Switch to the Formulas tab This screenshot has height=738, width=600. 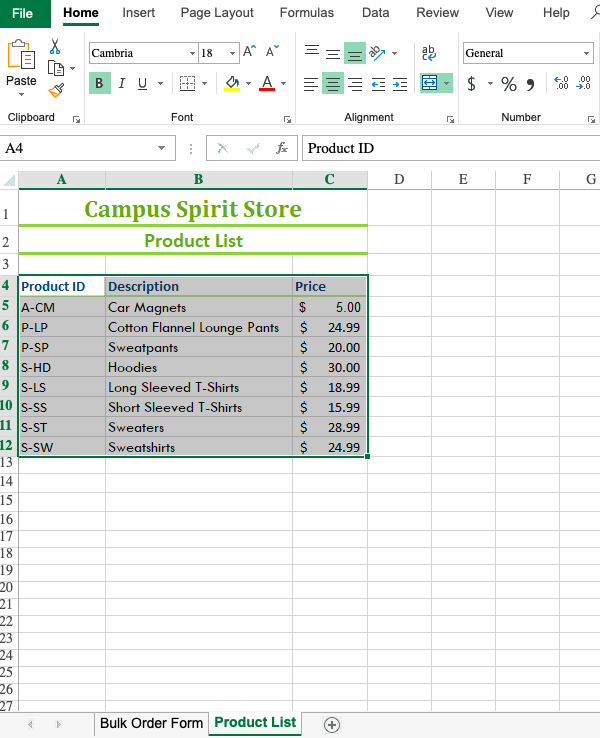pyautogui.click(x=307, y=13)
